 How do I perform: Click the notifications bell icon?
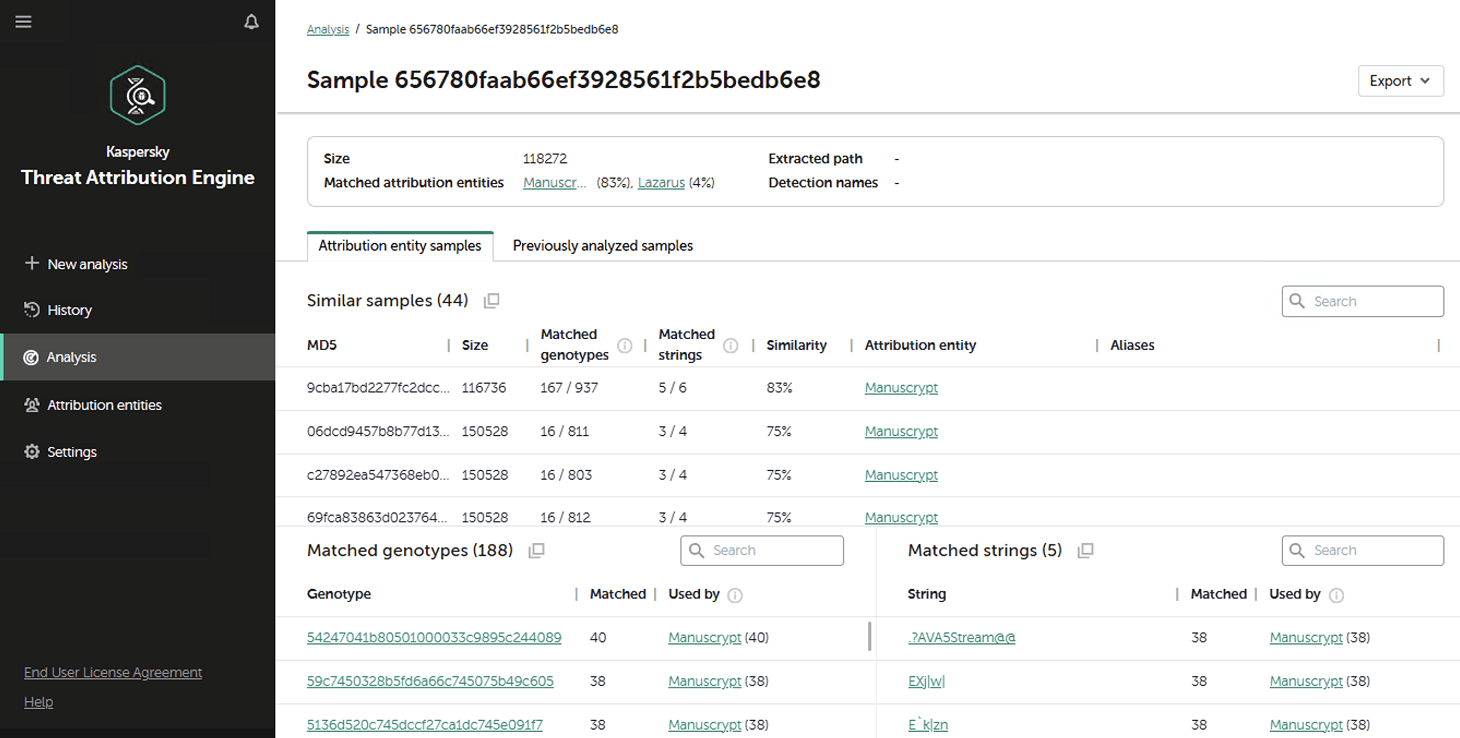tap(251, 22)
